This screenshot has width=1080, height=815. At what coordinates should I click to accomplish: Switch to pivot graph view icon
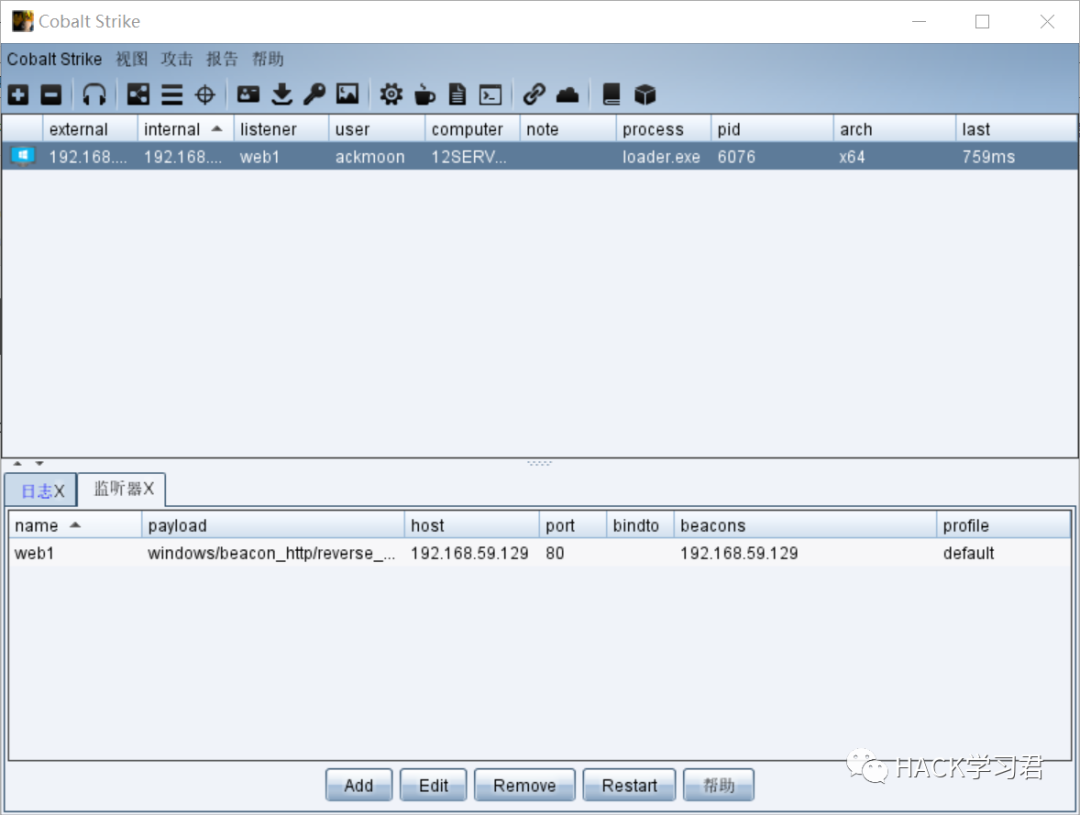pos(138,94)
